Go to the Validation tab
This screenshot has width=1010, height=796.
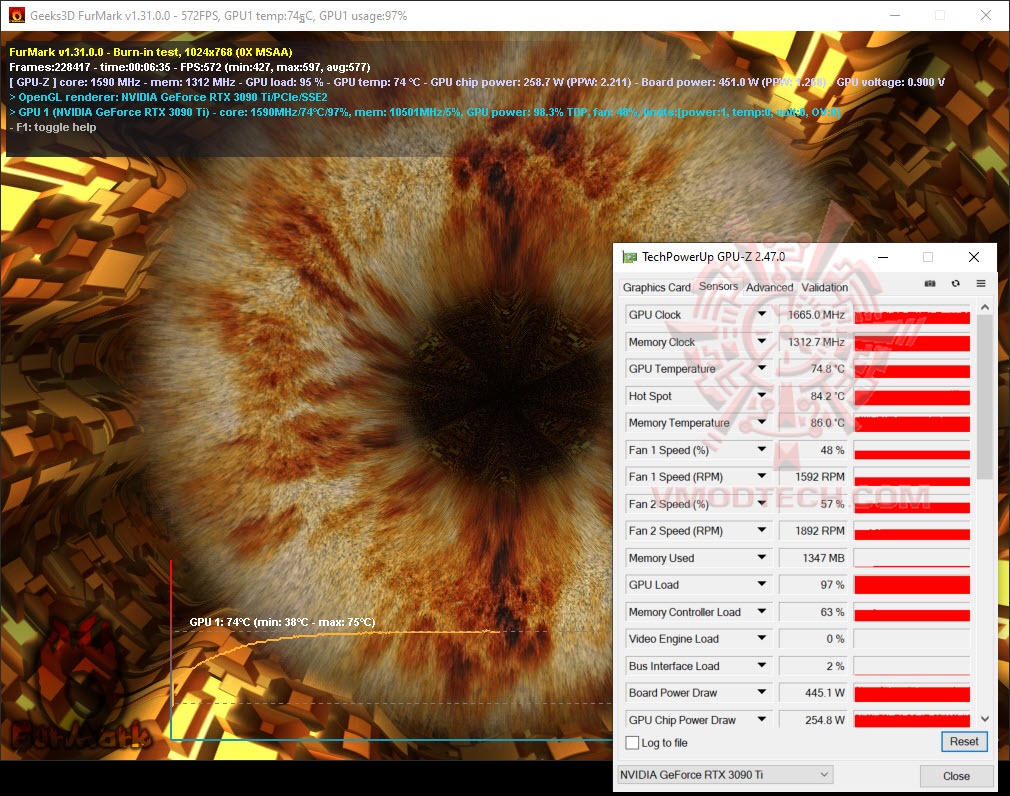824,287
